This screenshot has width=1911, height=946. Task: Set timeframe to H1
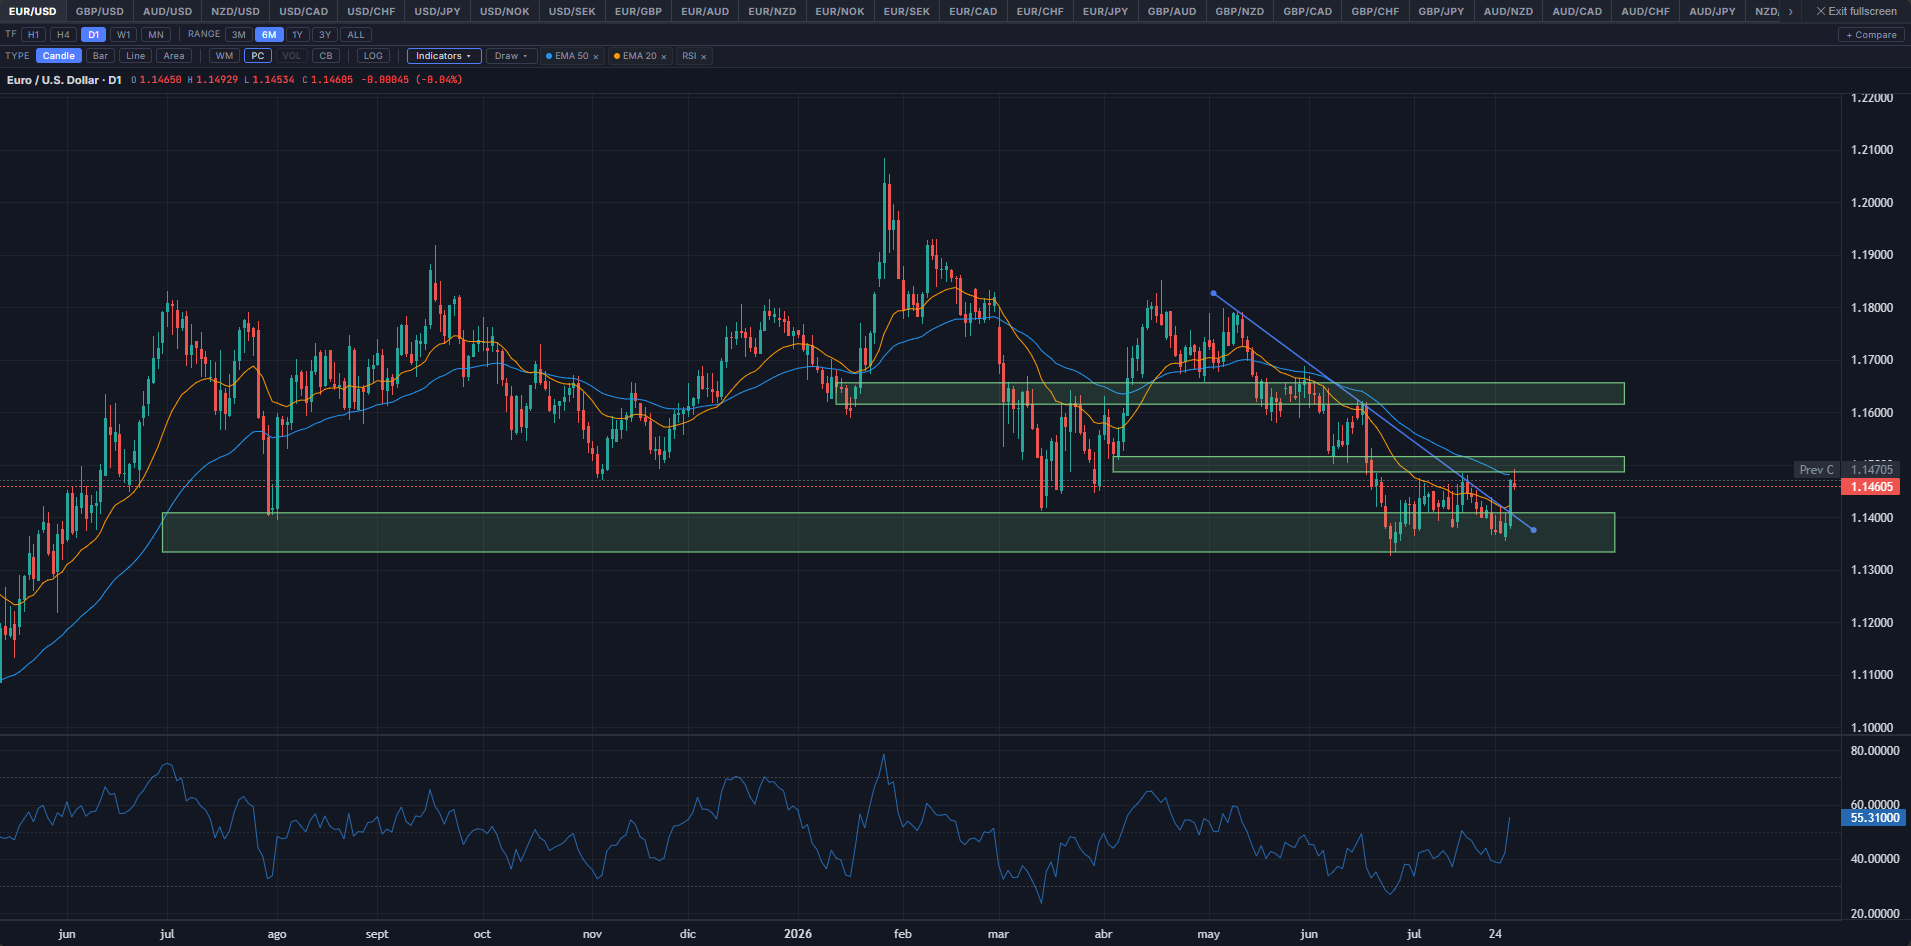[x=34, y=35]
